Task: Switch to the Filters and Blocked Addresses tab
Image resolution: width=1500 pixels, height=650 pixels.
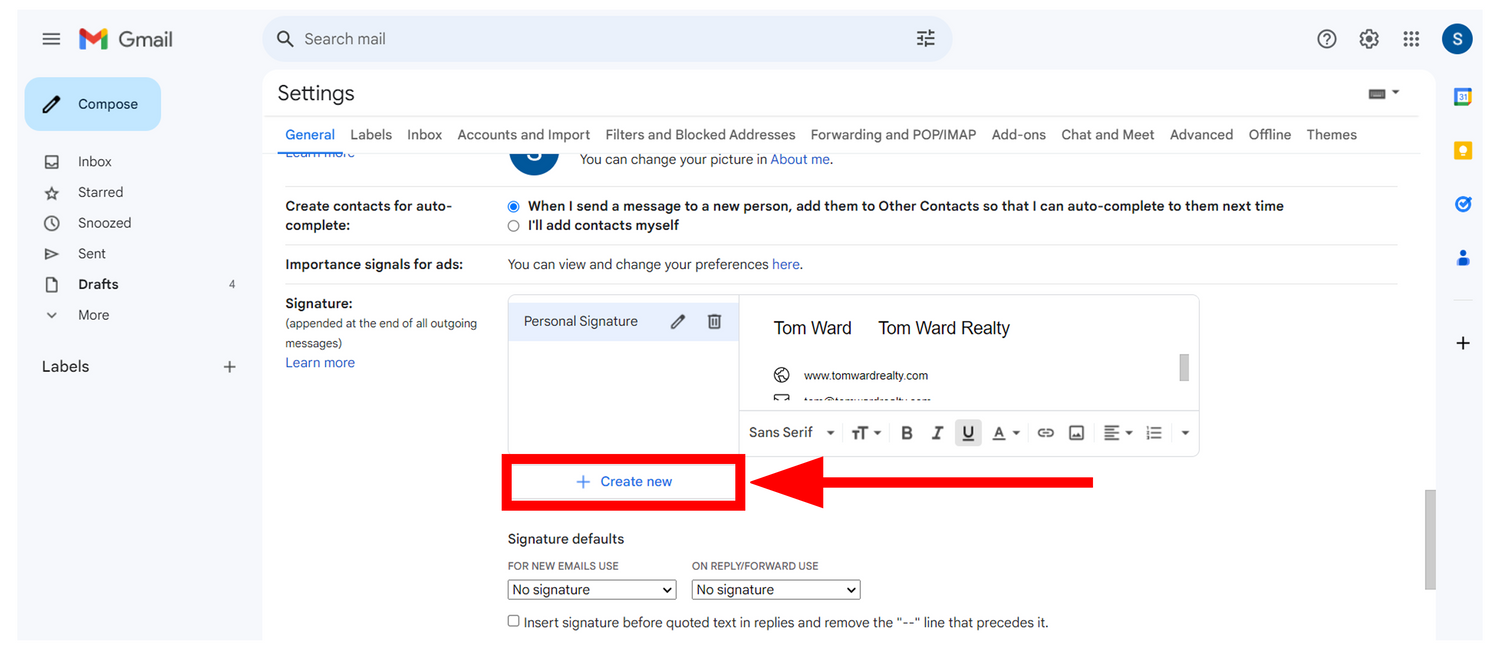Action: [700, 135]
